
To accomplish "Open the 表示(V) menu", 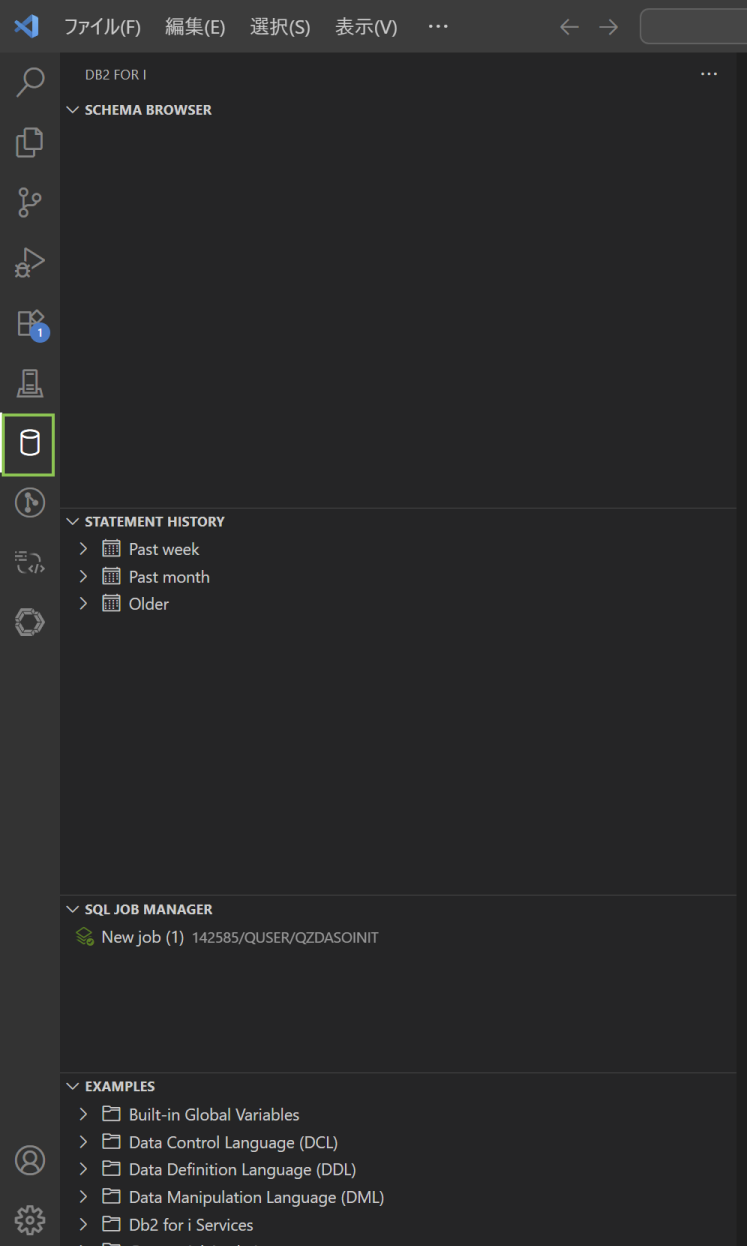I will click(x=366, y=27).
